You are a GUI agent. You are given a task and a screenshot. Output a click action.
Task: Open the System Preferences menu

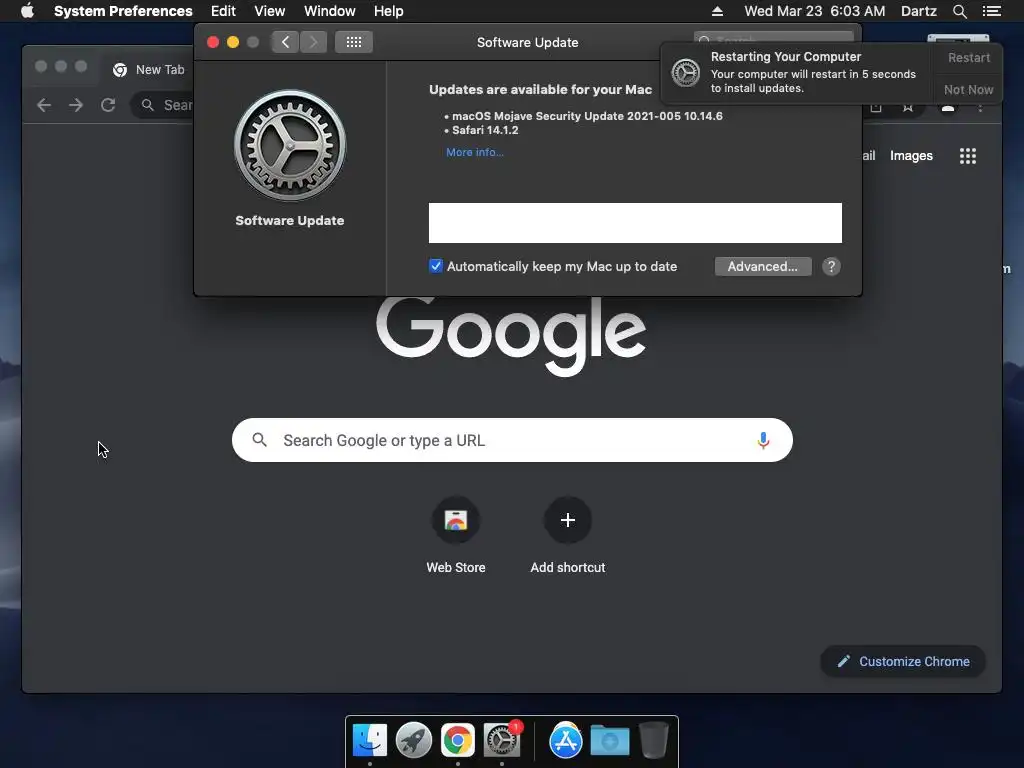coord(123,11)
